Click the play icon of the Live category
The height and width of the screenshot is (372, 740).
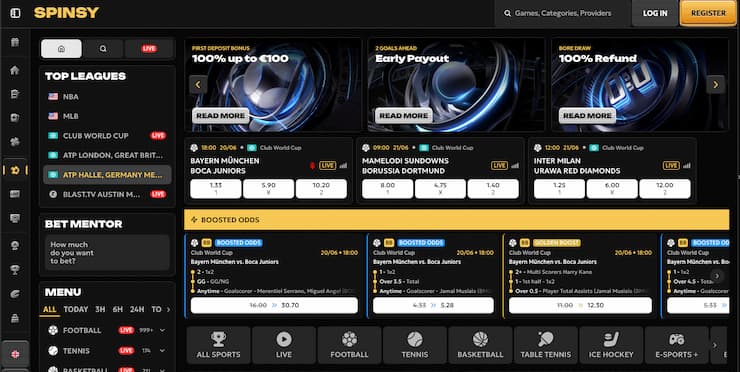284,338
